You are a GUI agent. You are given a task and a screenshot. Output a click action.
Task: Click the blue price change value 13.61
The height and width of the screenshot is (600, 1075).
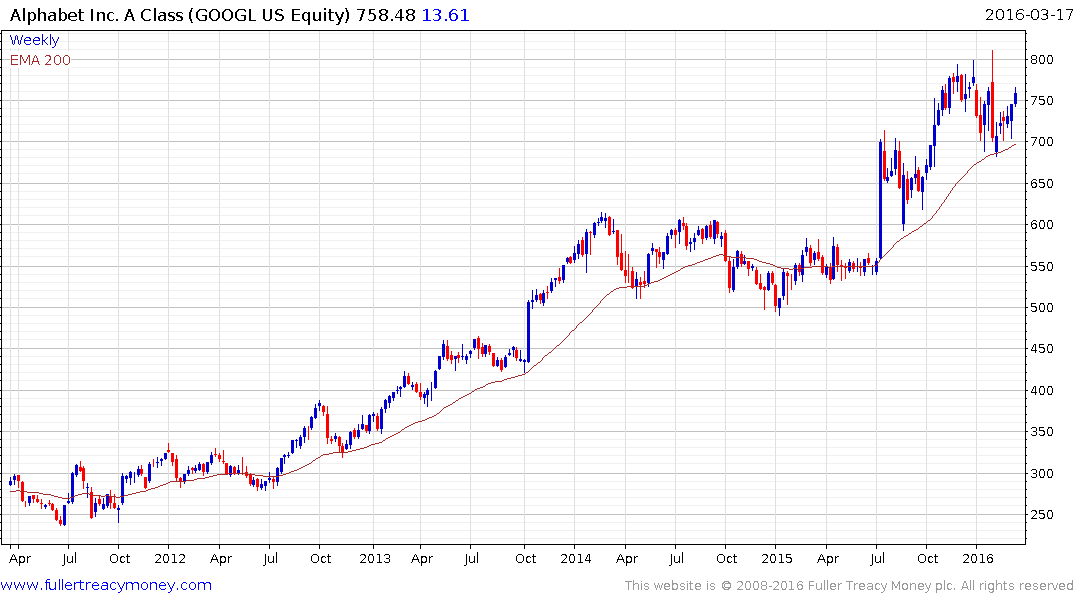pos(446,15)
